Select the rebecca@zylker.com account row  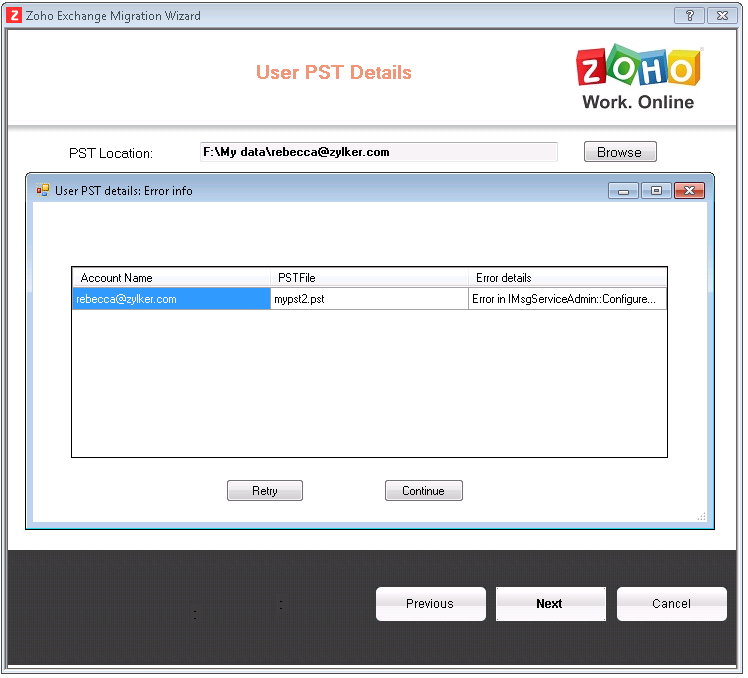[x=171, y=299]
